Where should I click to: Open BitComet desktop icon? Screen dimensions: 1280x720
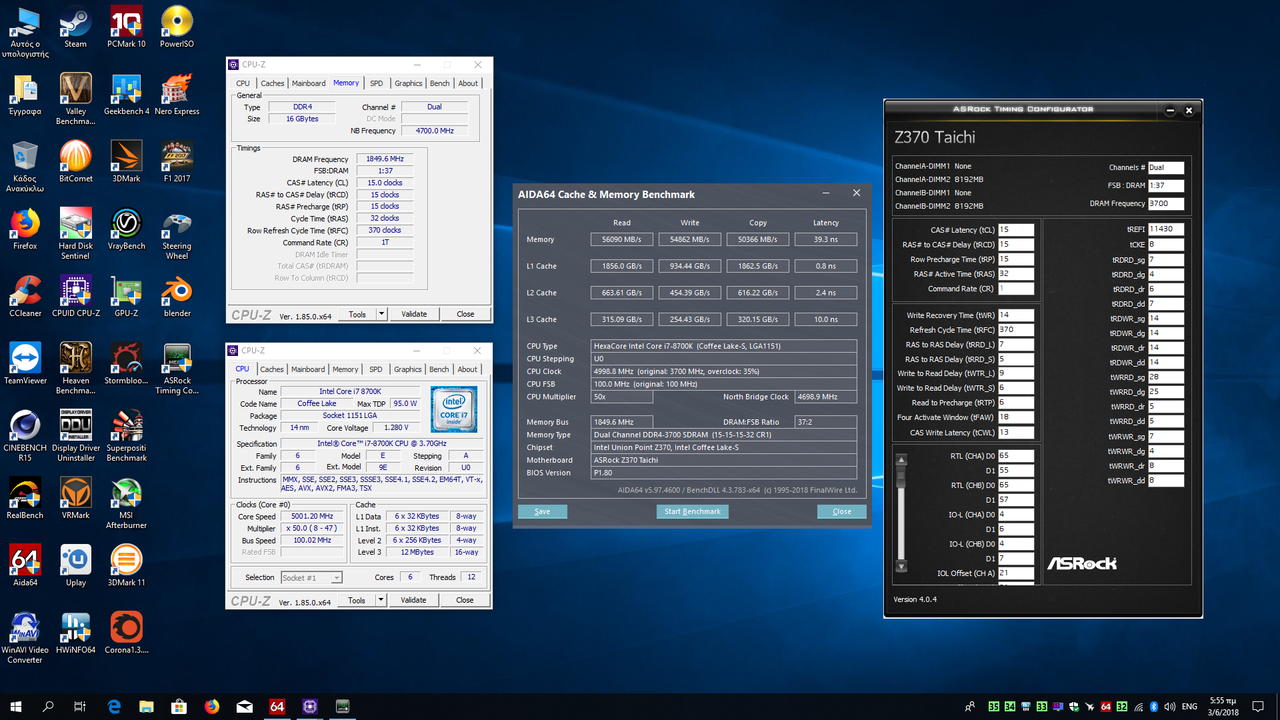(75, 162)
